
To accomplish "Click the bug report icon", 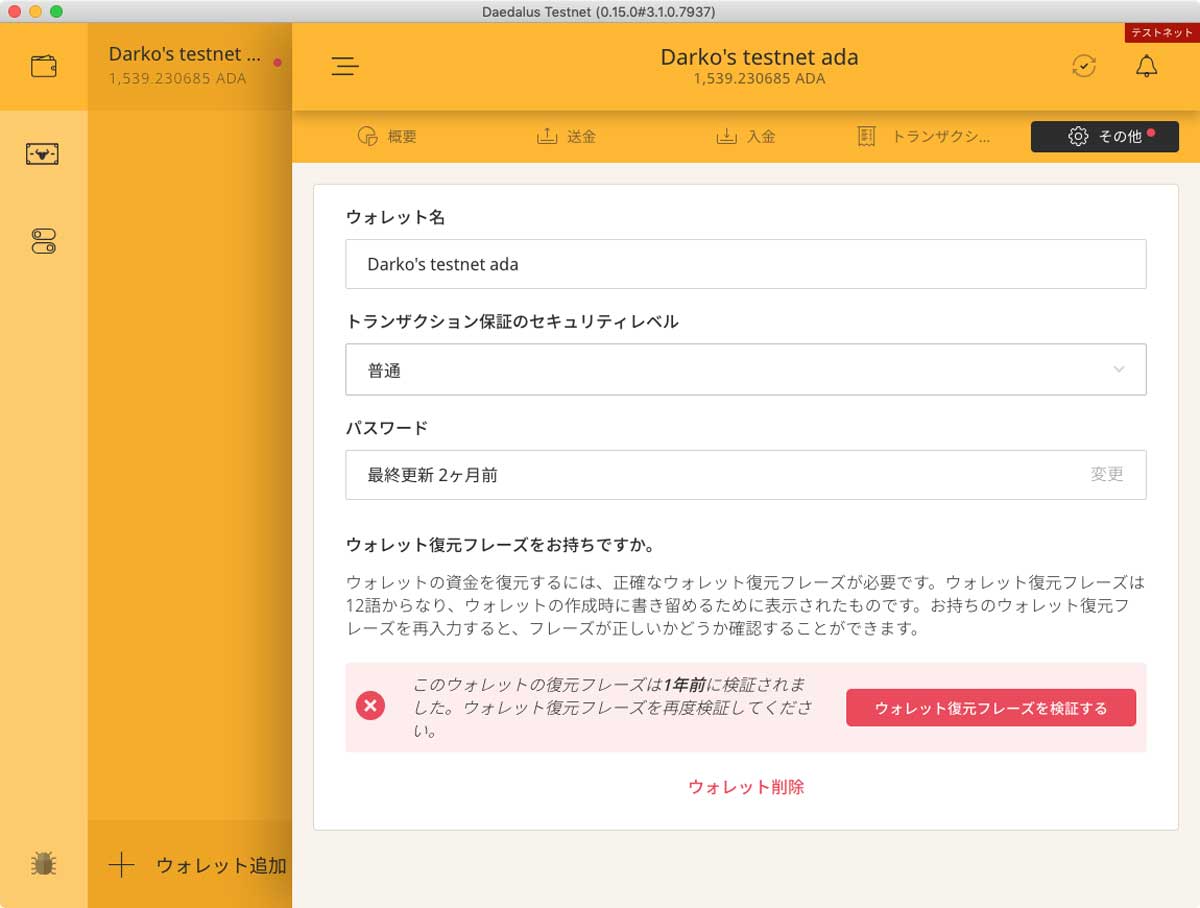I will click(43, 864).
